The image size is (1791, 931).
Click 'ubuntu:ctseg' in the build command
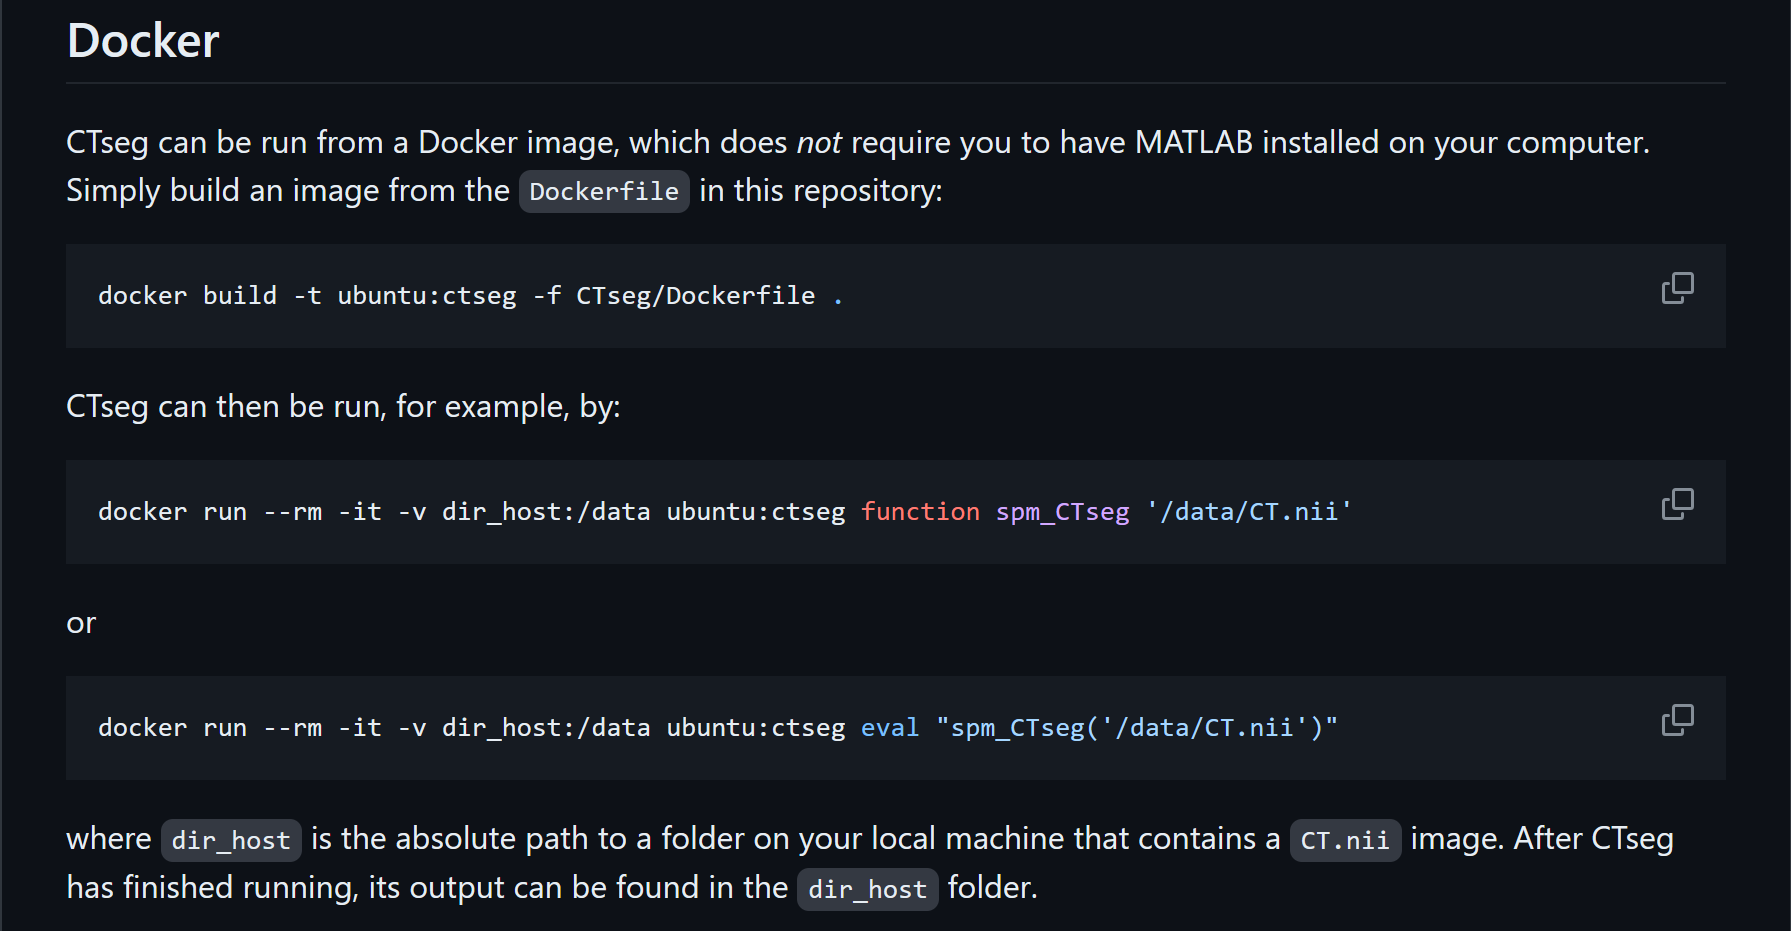[x=427, y=296]
